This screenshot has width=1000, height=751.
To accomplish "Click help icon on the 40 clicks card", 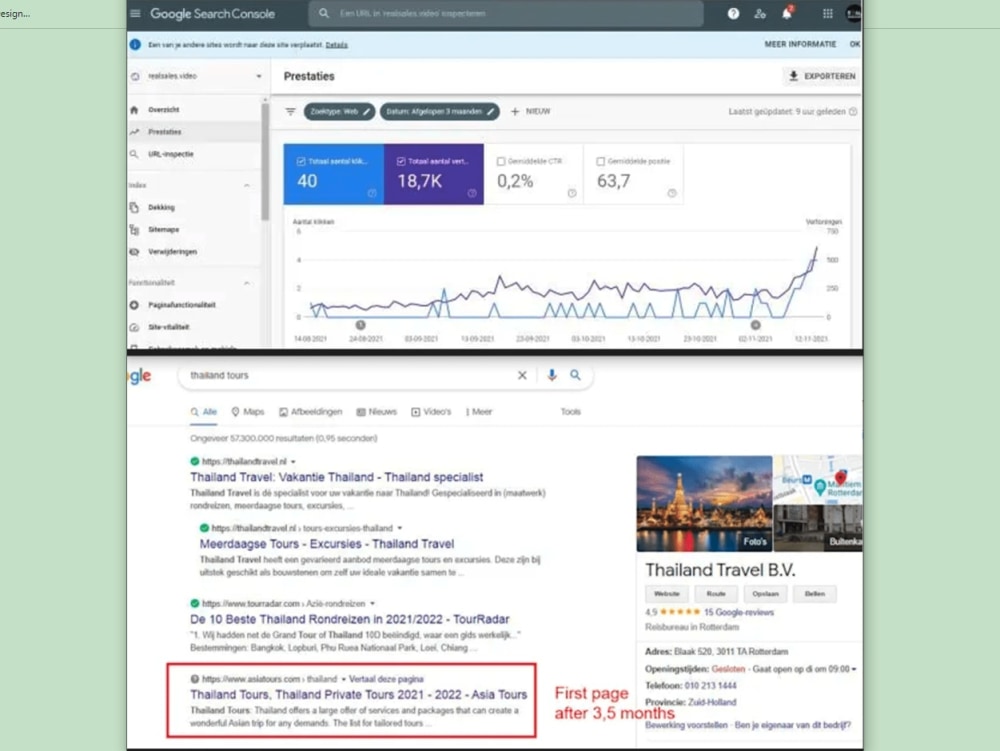I will click(x=372, y=193).
